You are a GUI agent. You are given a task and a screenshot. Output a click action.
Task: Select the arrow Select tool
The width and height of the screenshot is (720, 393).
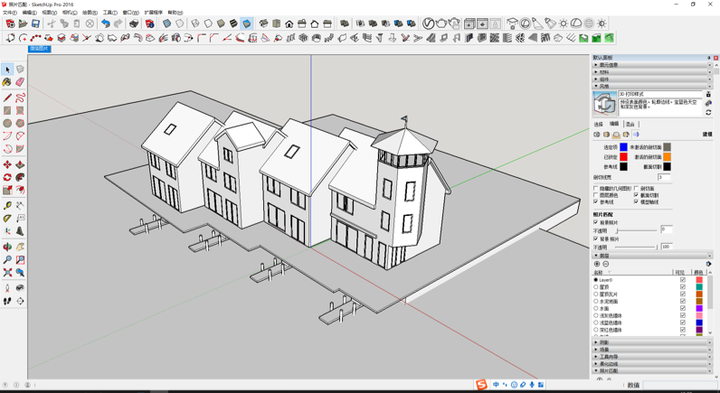point(7,69)
